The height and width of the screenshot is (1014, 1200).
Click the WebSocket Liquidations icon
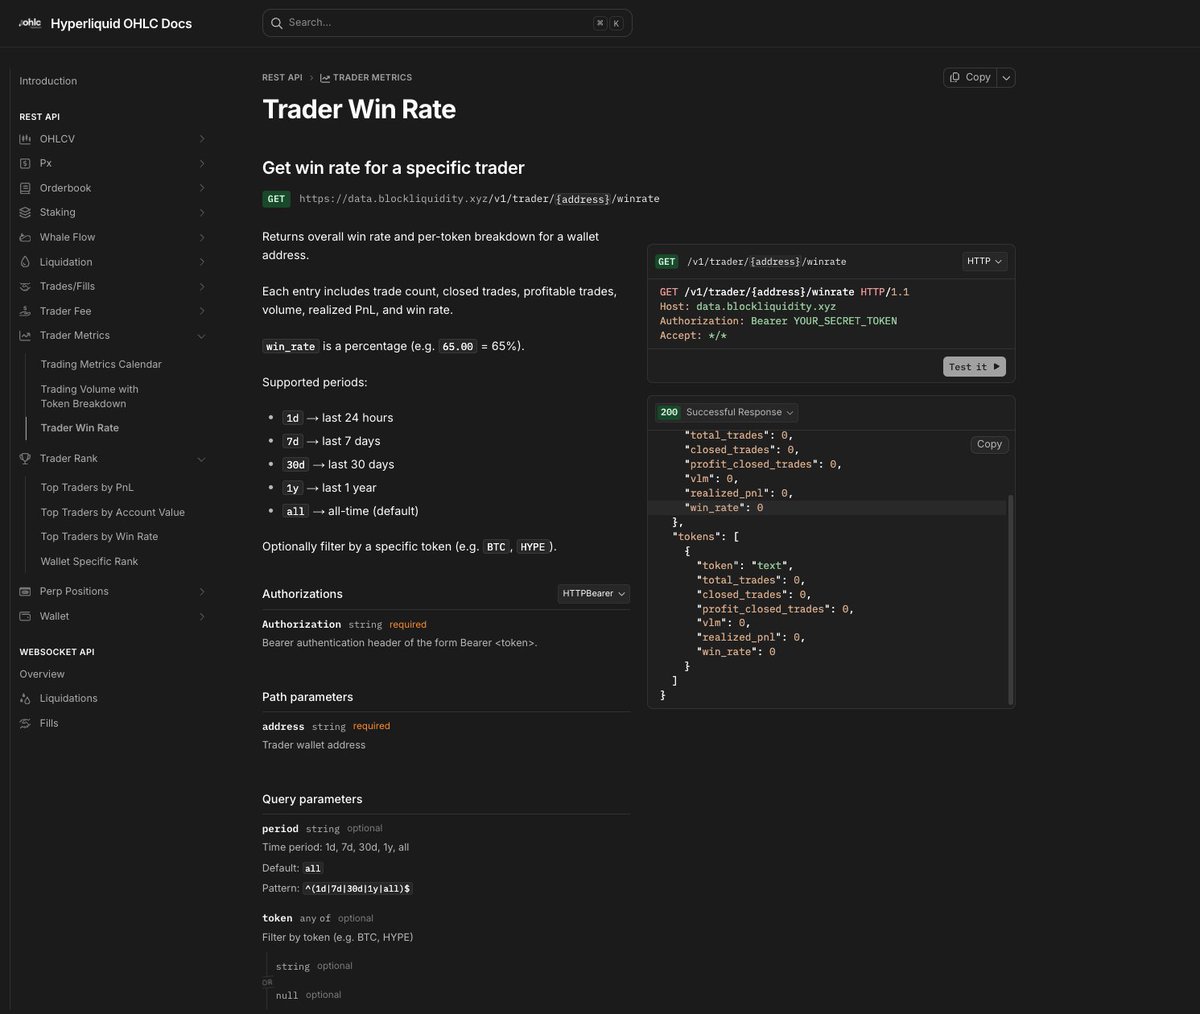pyautogui.click(x=25, y=698)
